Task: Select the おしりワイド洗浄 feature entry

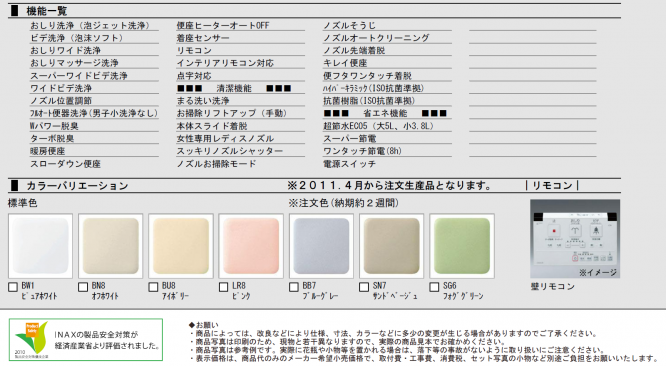Action: (65, 50)
